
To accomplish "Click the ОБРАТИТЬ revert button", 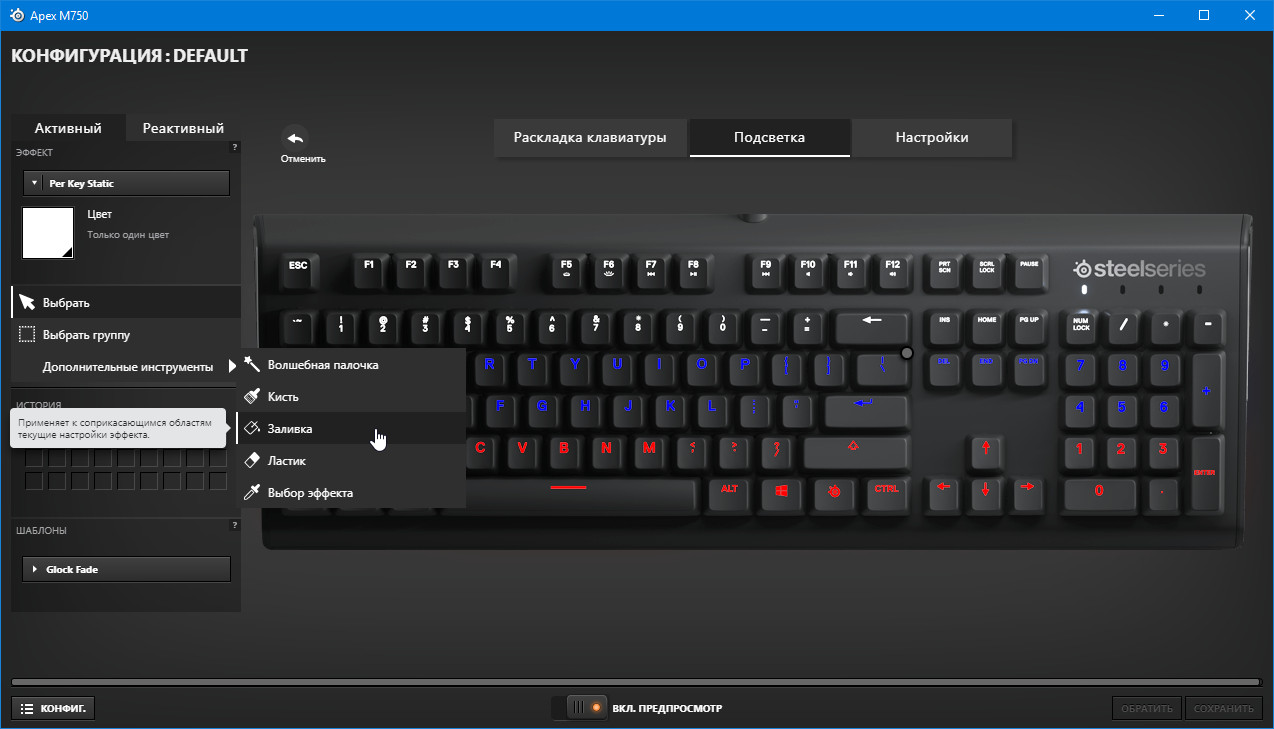I will coord(1147,709).
